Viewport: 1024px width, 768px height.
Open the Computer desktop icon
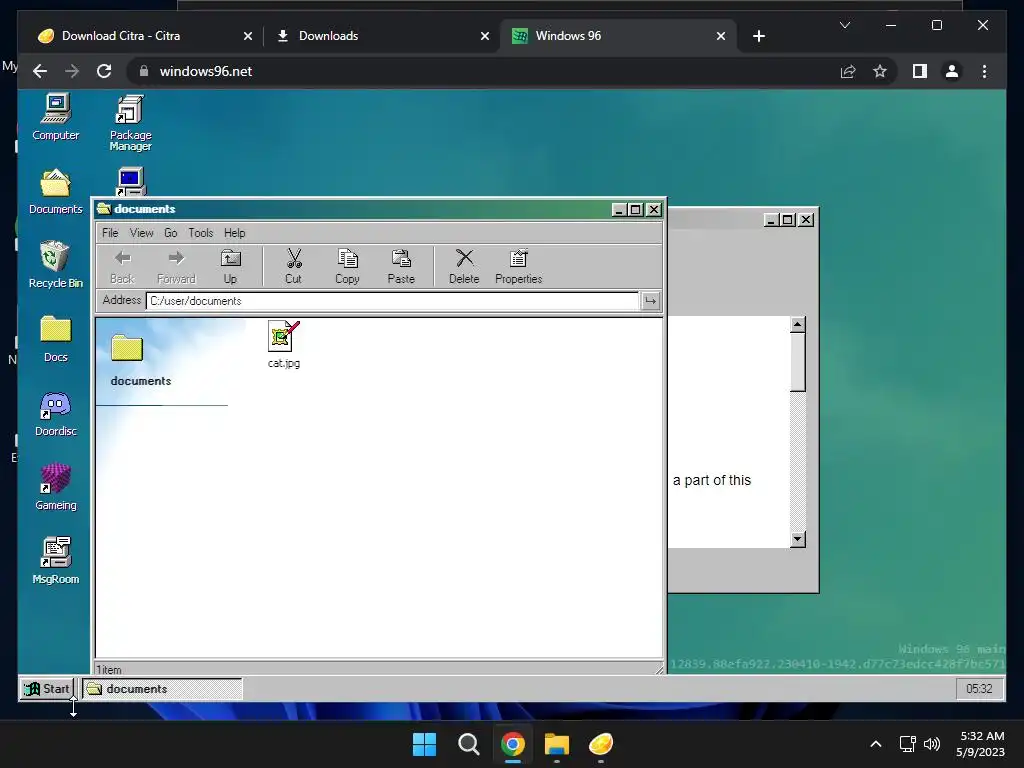(56, 118)
